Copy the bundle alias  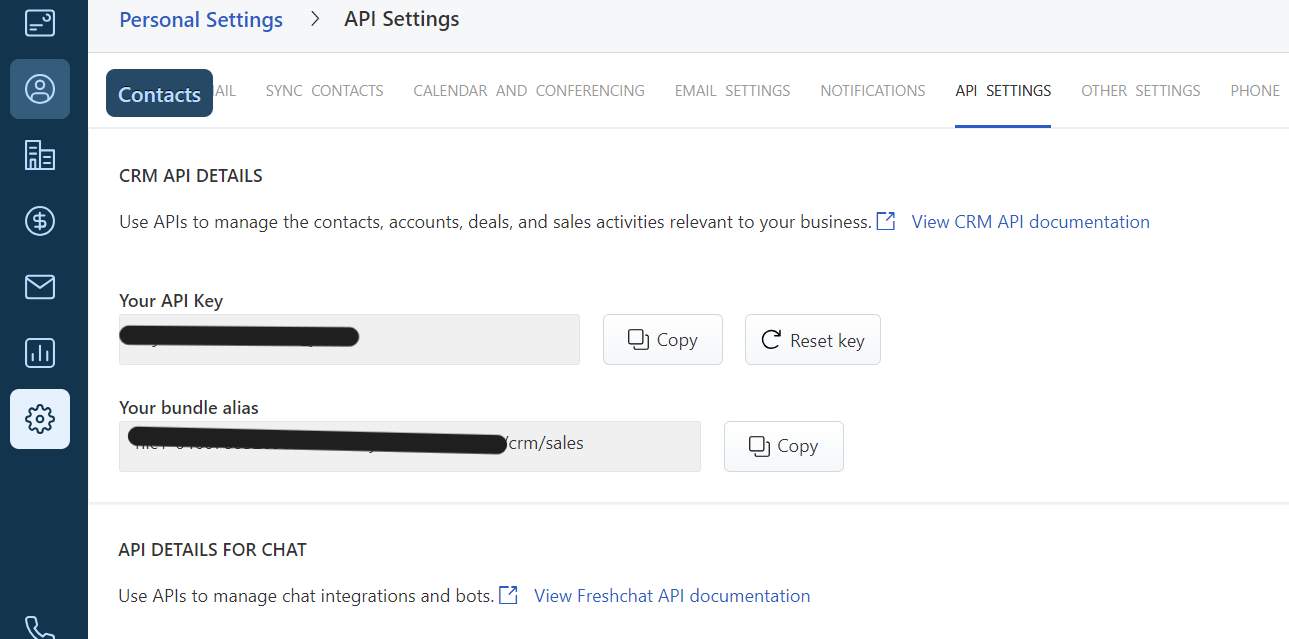783,446
